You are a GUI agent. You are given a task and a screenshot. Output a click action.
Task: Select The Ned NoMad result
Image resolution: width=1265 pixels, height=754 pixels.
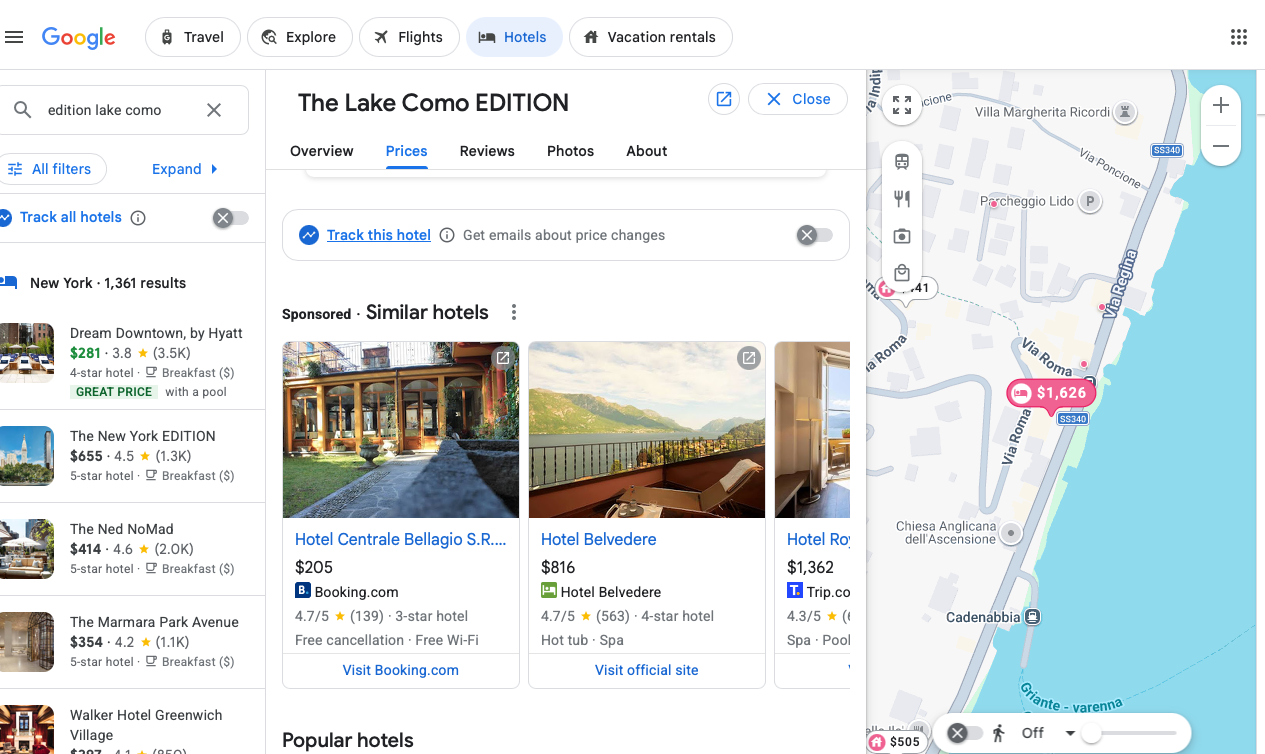coord(132,548)
